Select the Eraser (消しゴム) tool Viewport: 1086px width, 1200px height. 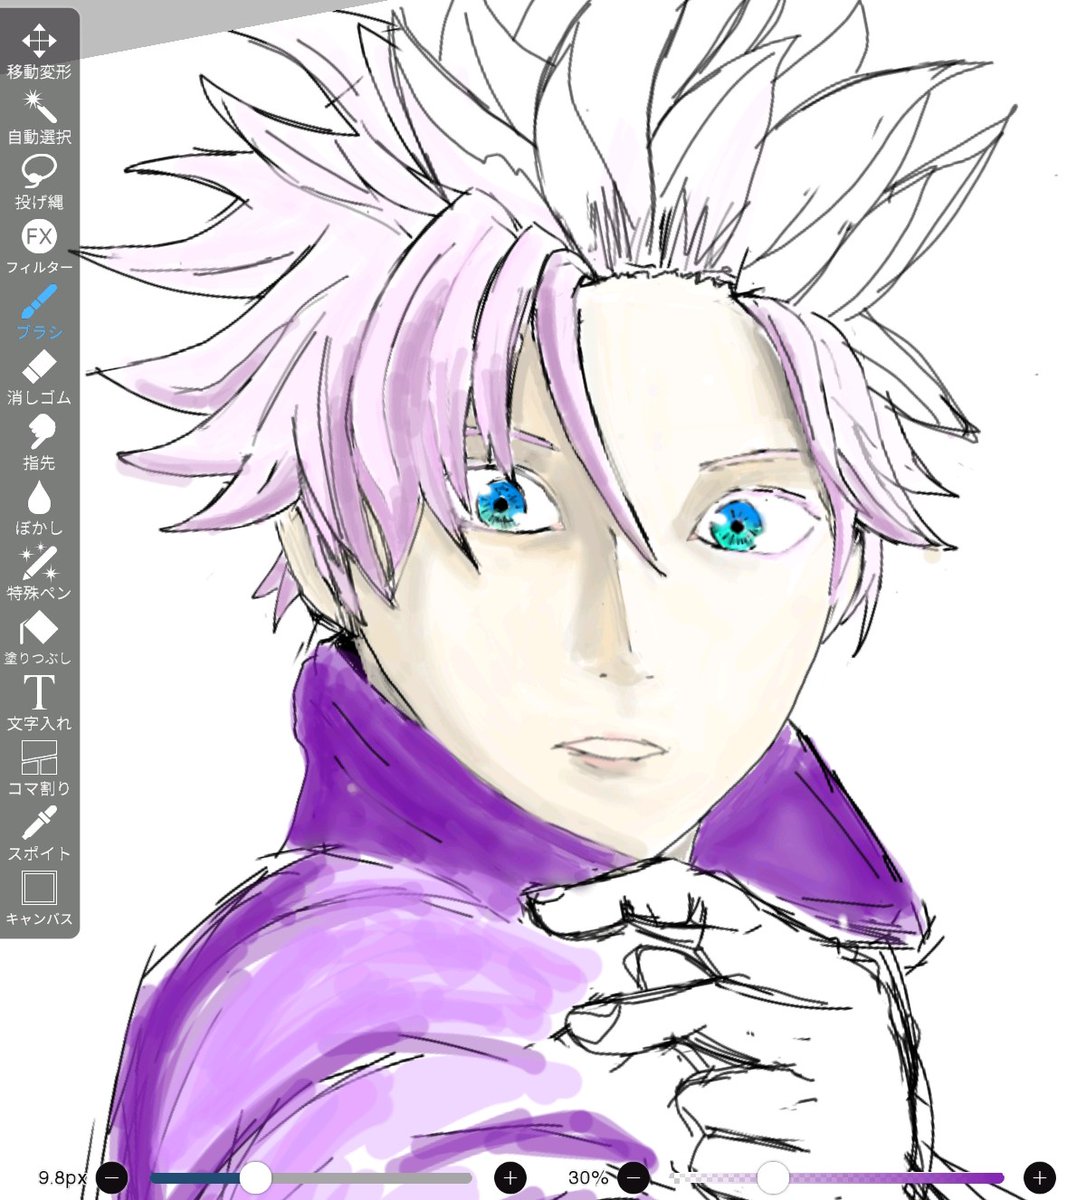tap(39, 377)
